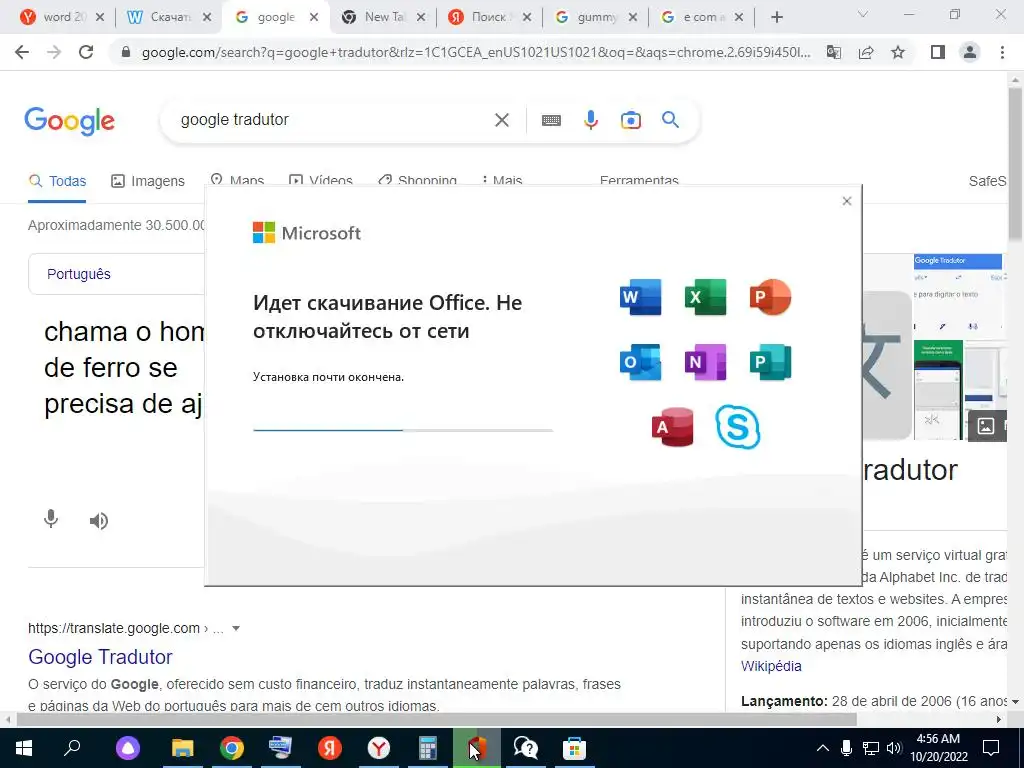This screenshot has width=1024, height=768.
Task: Open the Wikipédia link in knowledge panel
Action: click(771, 666)
